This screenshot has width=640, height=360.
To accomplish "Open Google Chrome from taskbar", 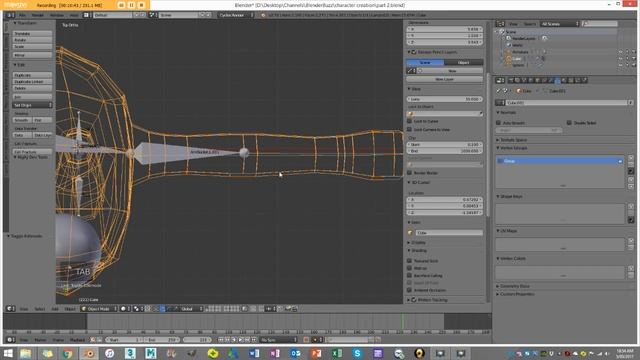I will click(68, 353).
